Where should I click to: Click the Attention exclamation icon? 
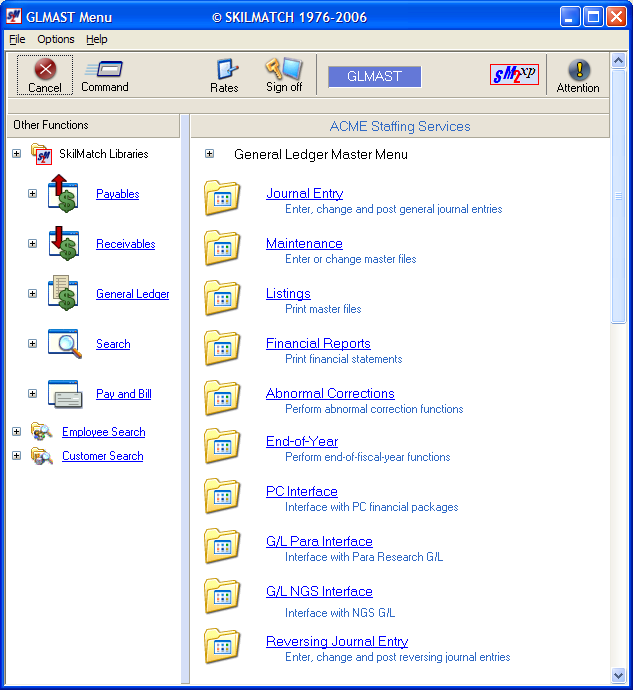pos(579,70)
